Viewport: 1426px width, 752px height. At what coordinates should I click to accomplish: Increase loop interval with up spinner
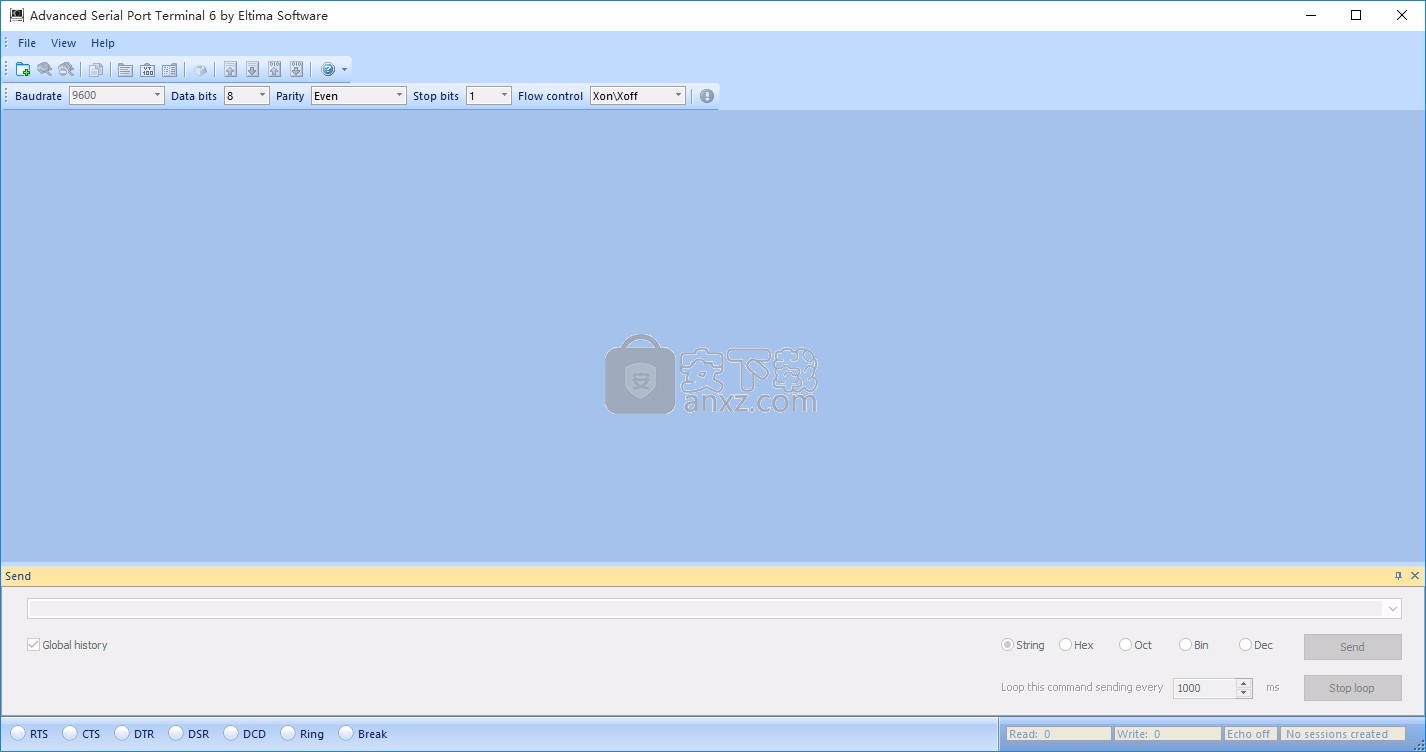(x=1244, y=683)
